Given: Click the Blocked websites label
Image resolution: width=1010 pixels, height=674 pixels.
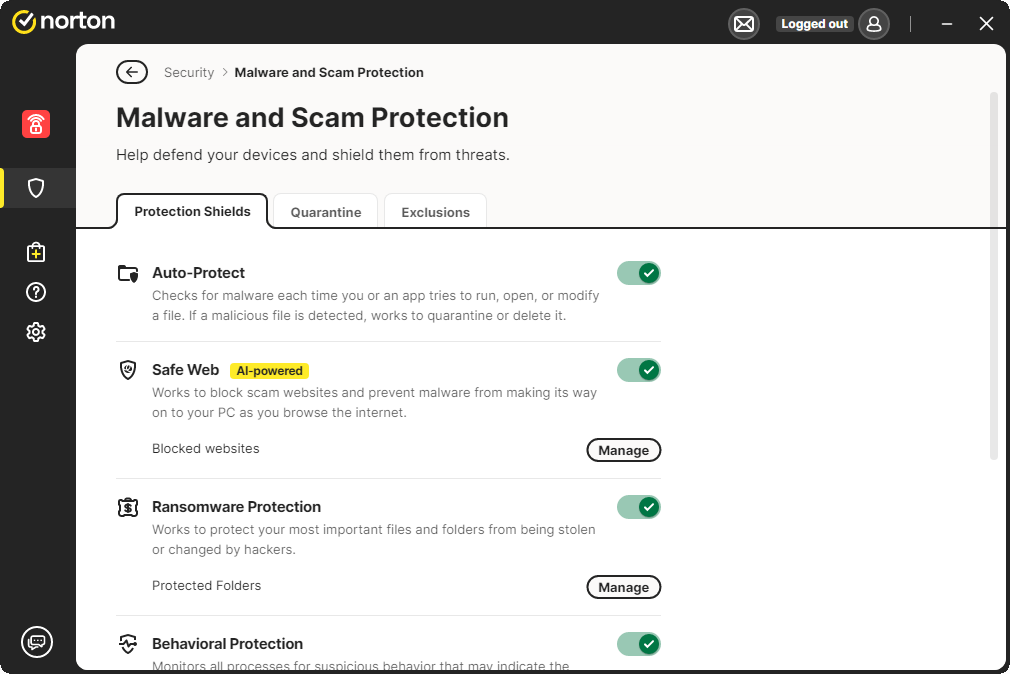Looking at the screenshot, I should pyautogui.click(x=205, y=448).
